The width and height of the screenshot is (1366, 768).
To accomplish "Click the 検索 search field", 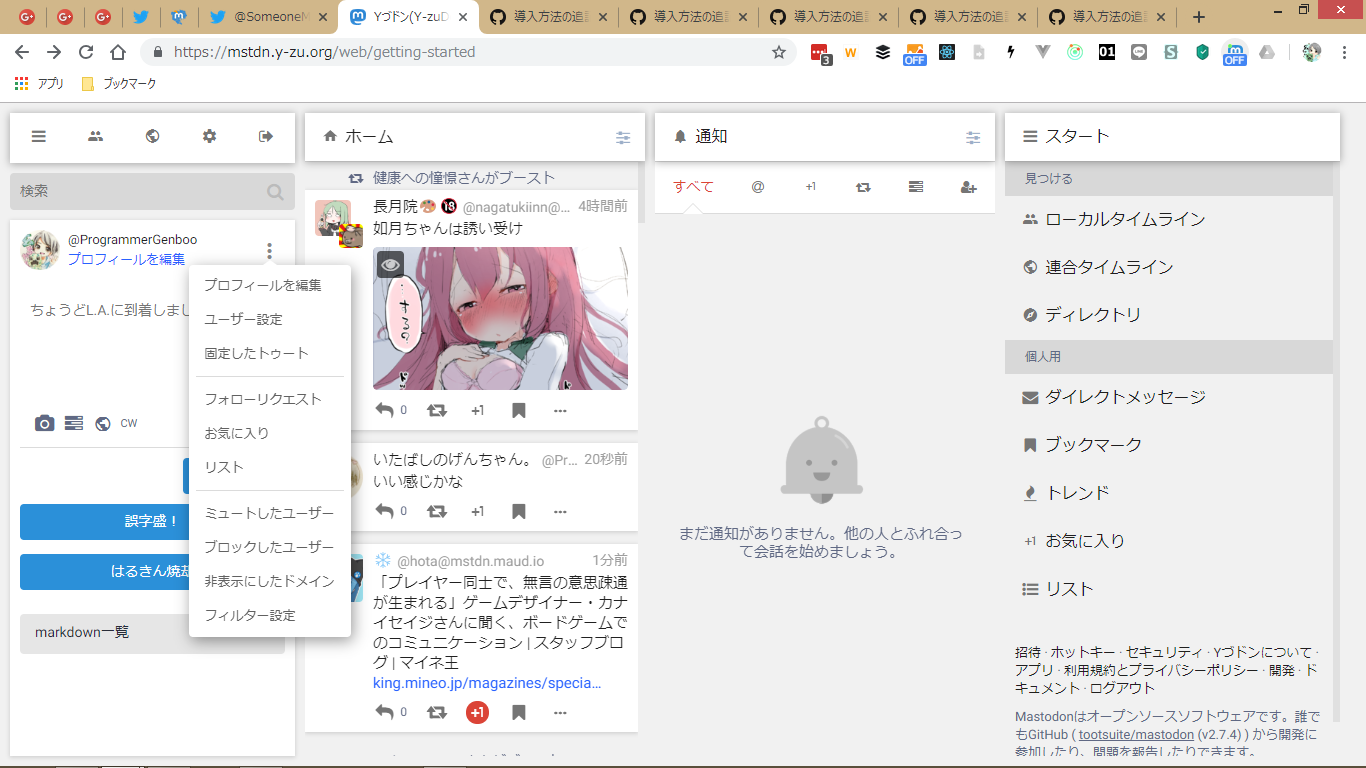I will (140, 191).
